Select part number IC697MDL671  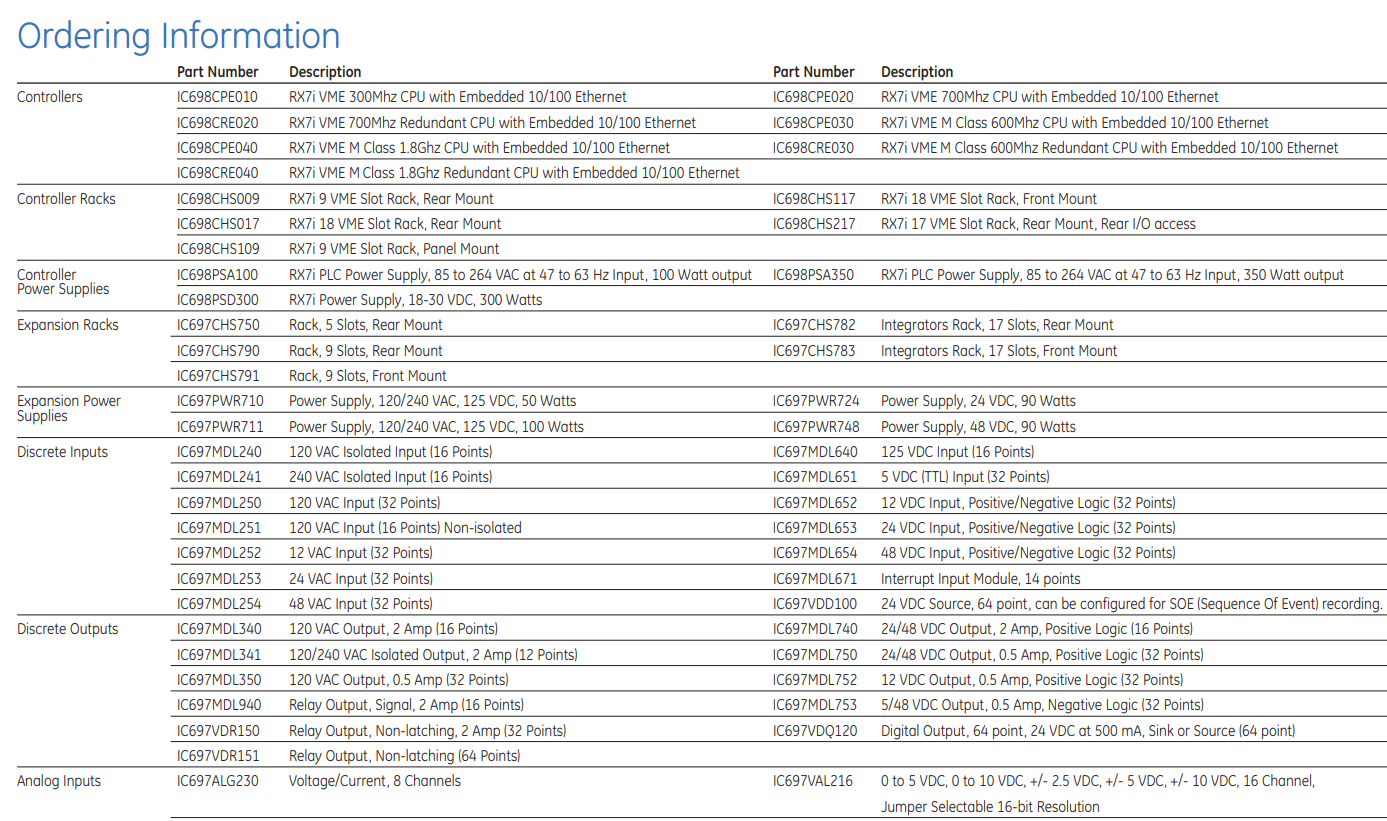[x=815, y=579]
